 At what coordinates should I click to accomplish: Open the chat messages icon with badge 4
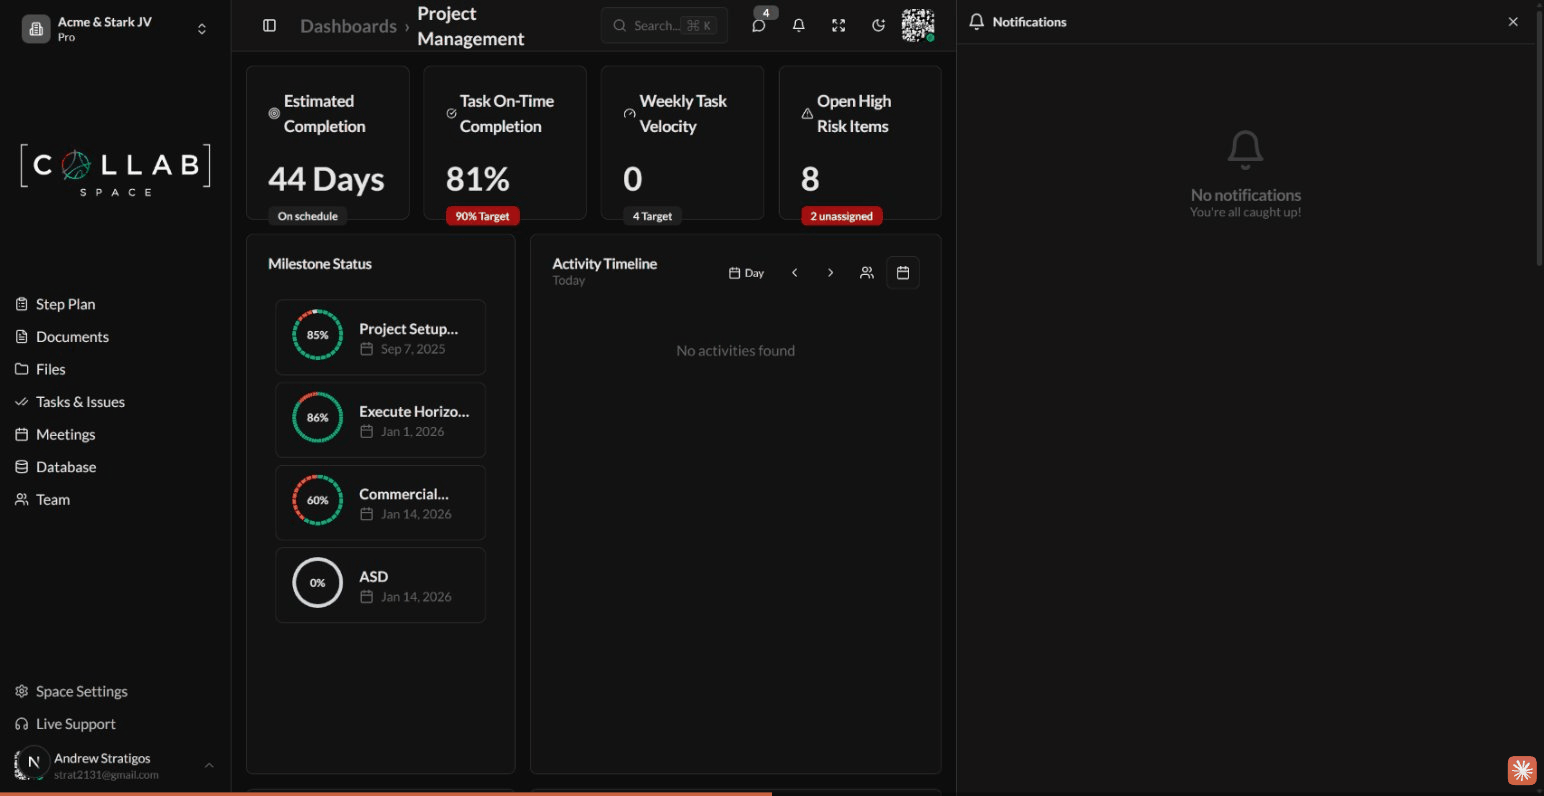point(759,25)
